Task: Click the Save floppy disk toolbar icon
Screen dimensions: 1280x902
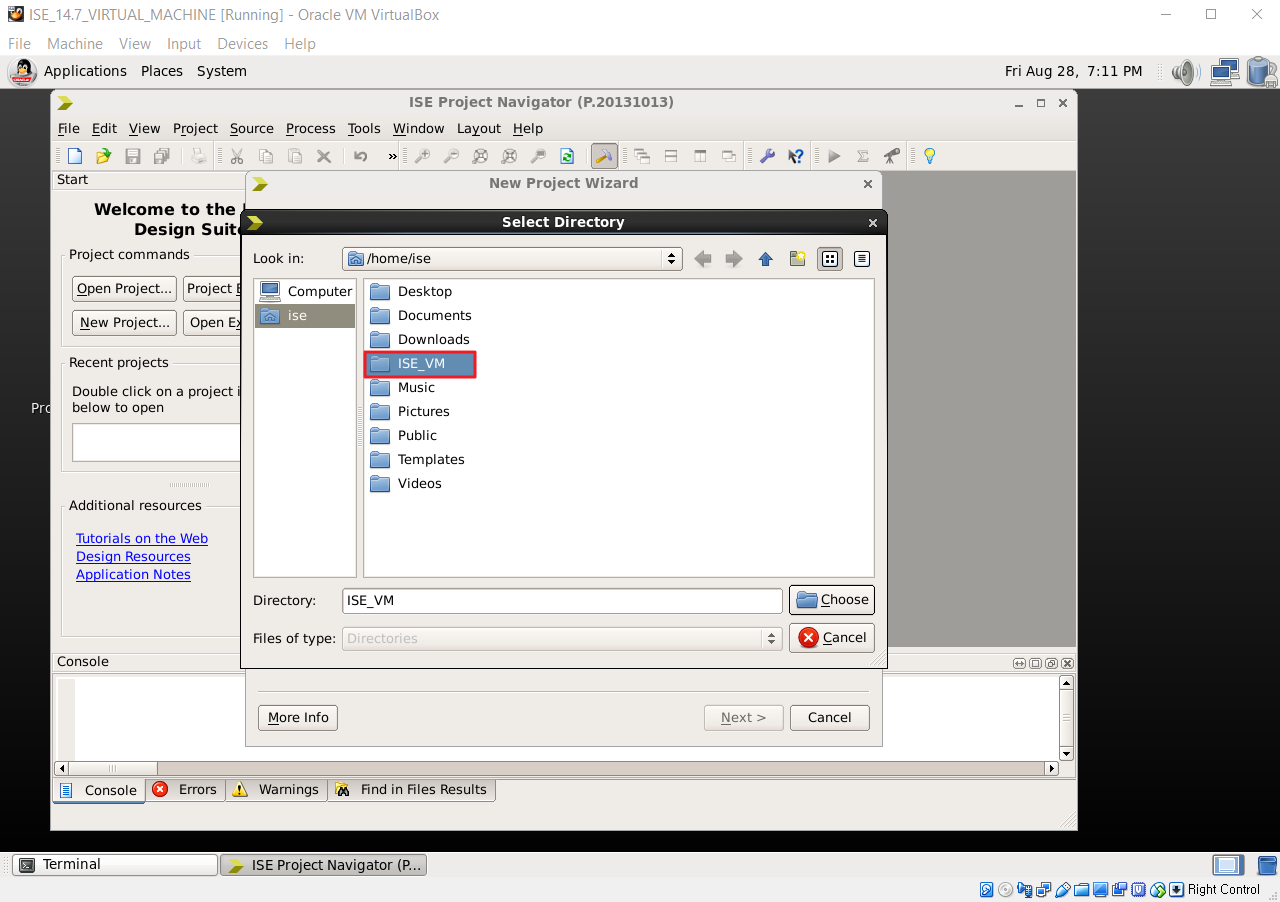Action: click(132, 156)
